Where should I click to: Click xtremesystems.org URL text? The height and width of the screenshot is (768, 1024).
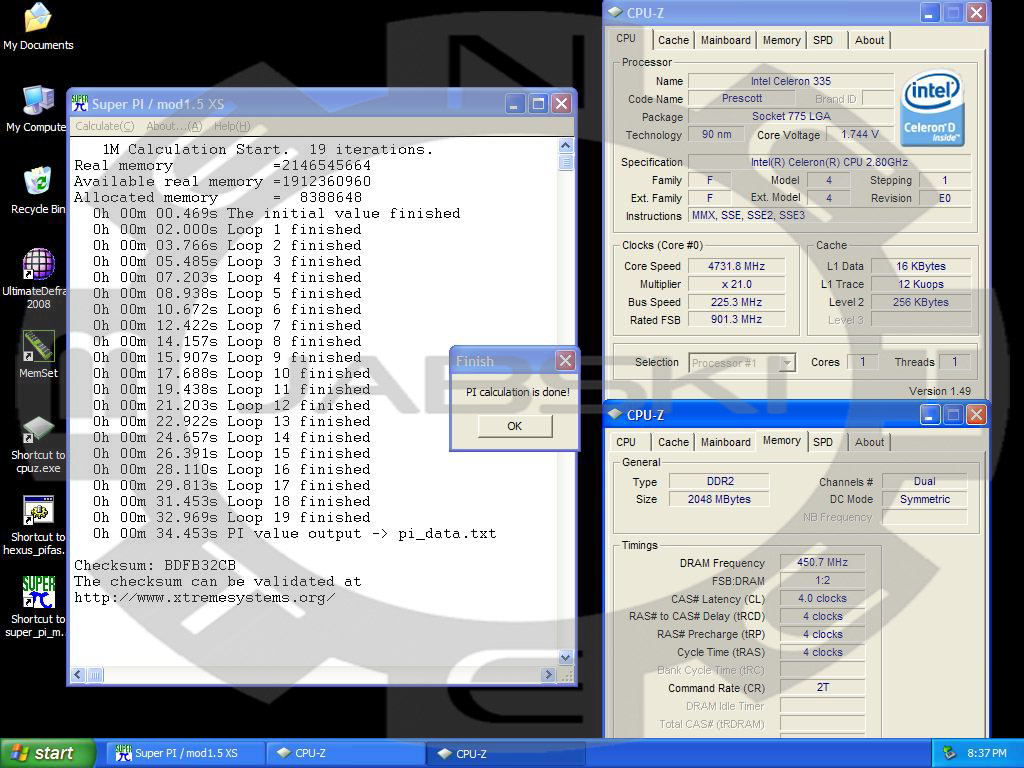[204, 598]
